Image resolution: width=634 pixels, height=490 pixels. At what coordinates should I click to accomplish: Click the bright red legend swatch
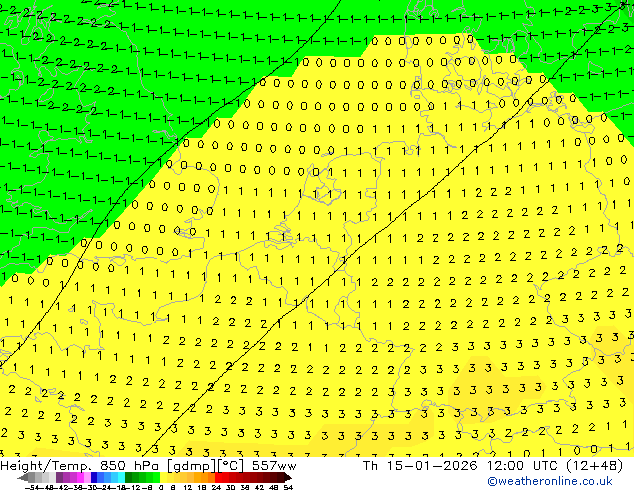(218, 478)
